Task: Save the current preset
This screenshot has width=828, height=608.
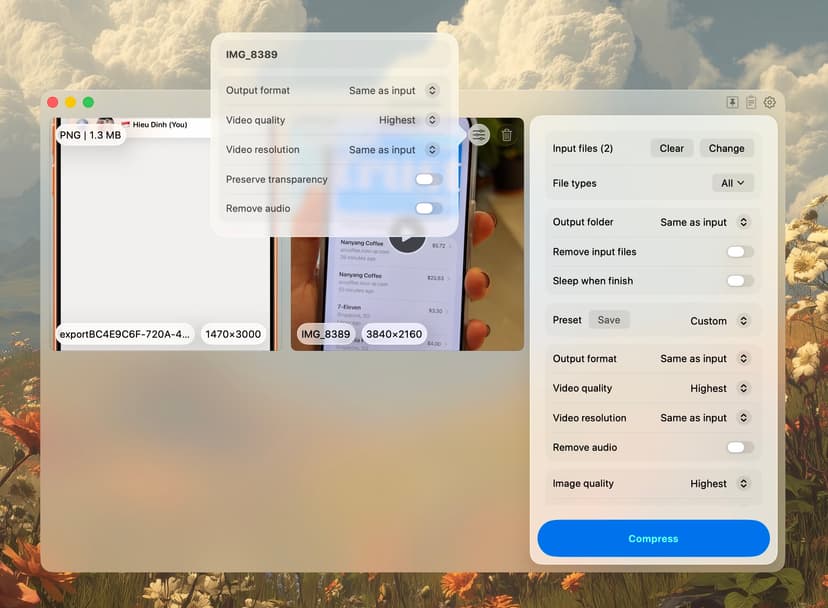Action: 609,320
